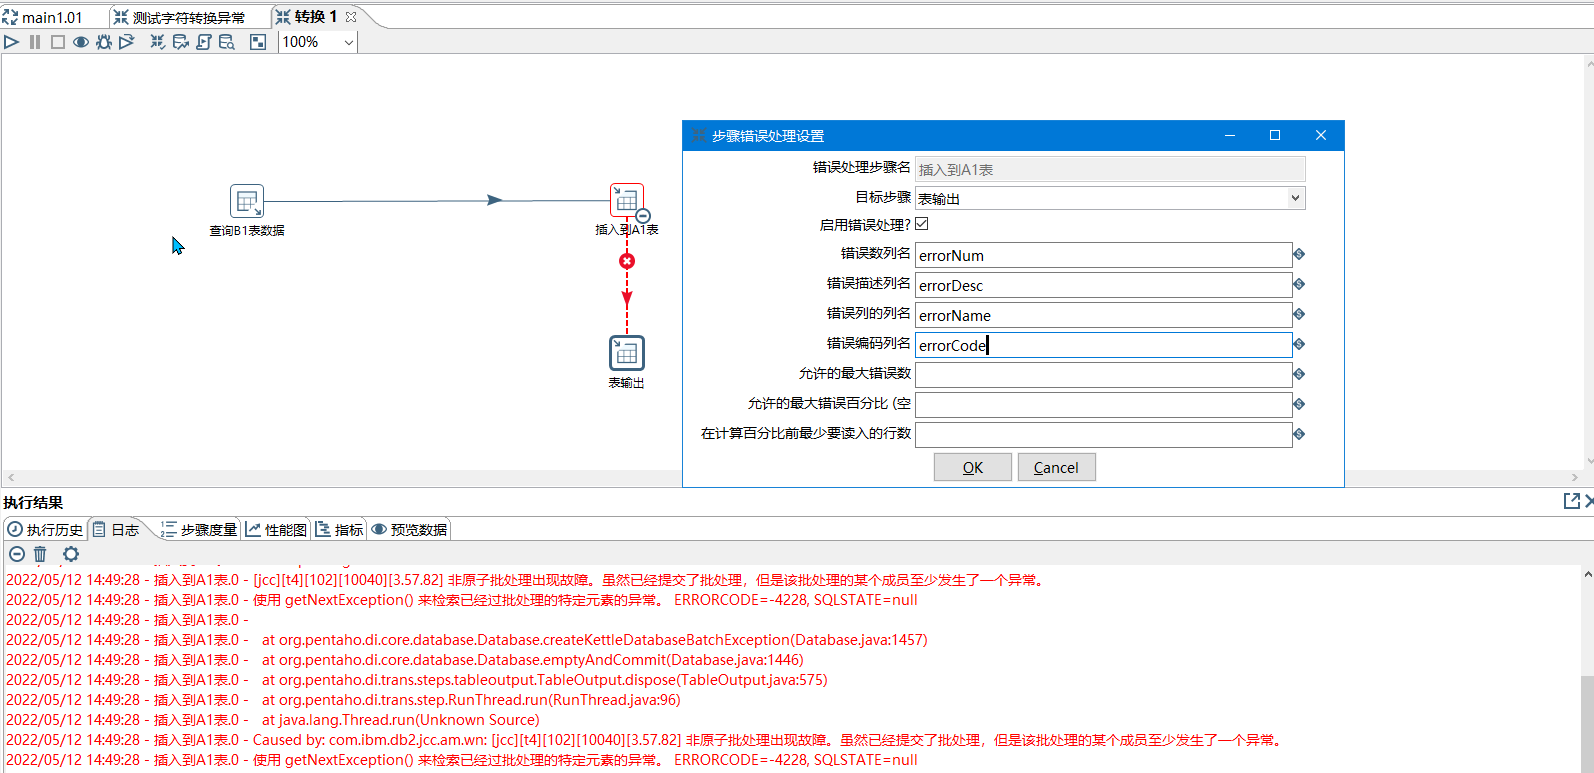Pop out the execution results panel
This screenshot has height=773, width=1594.
[x=1572, y=501]
